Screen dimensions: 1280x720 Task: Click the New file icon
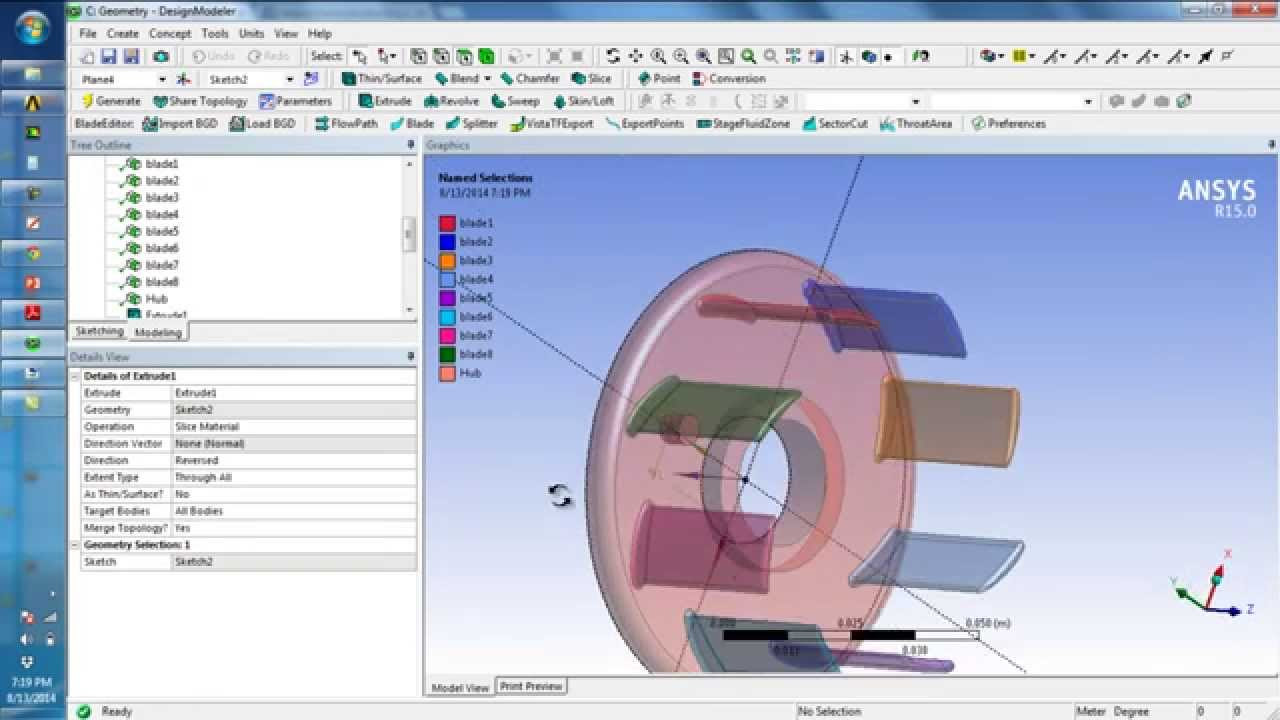pyautogui.click(x=87, y=56)
